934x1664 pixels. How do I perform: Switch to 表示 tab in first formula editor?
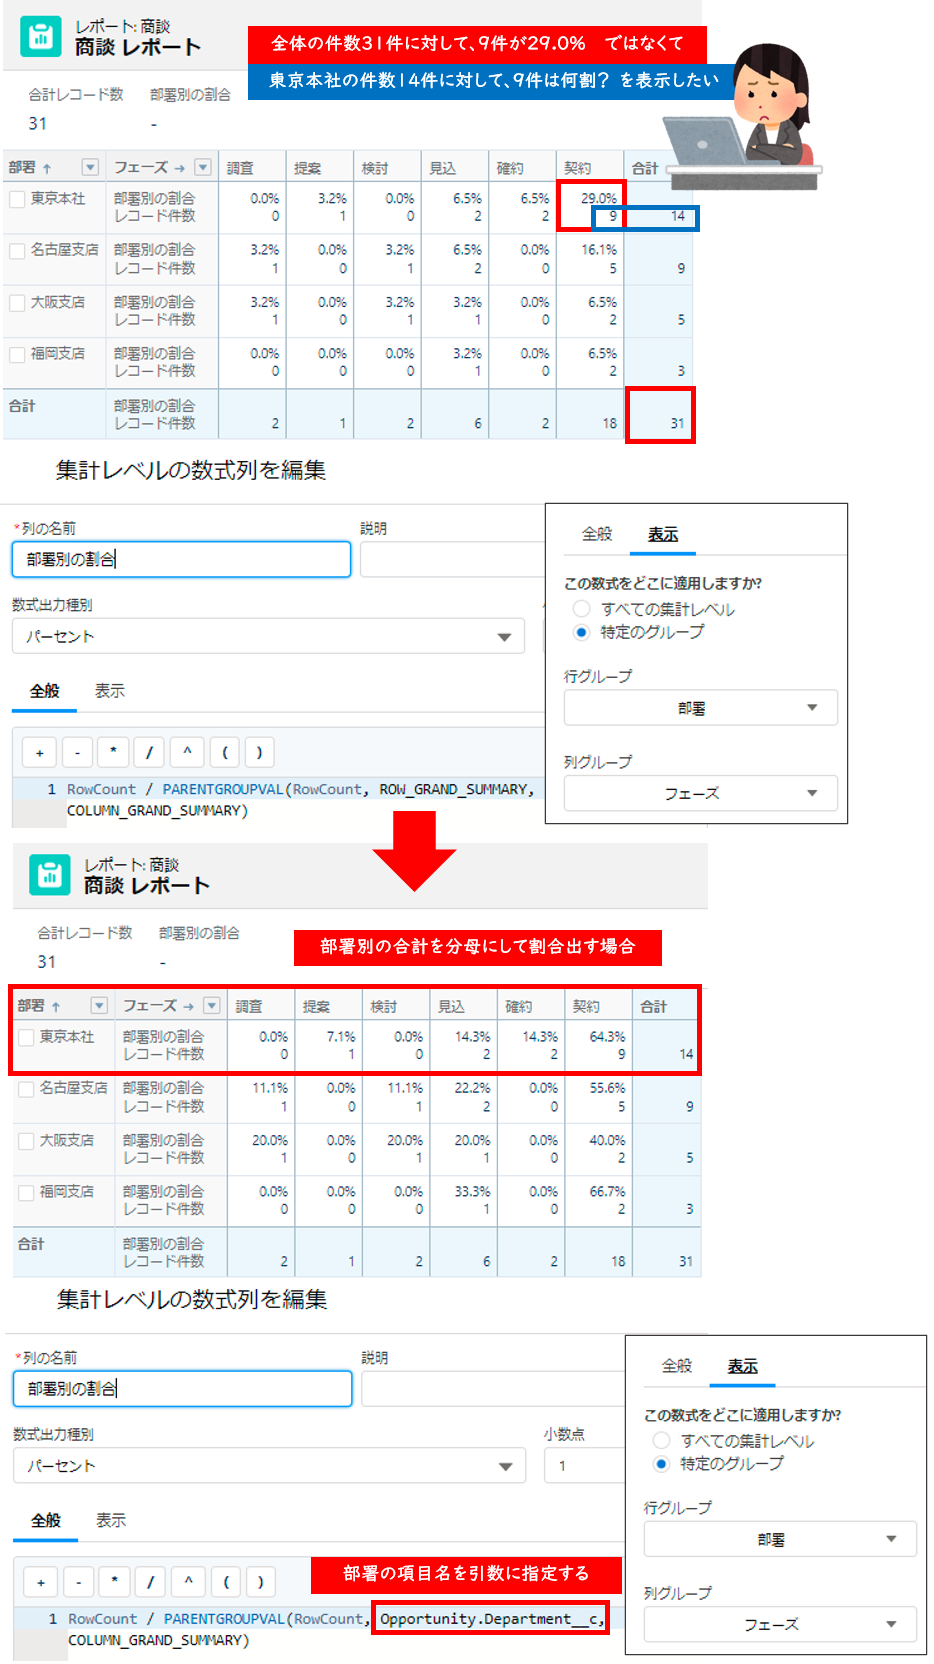click(x=110, y=691)
